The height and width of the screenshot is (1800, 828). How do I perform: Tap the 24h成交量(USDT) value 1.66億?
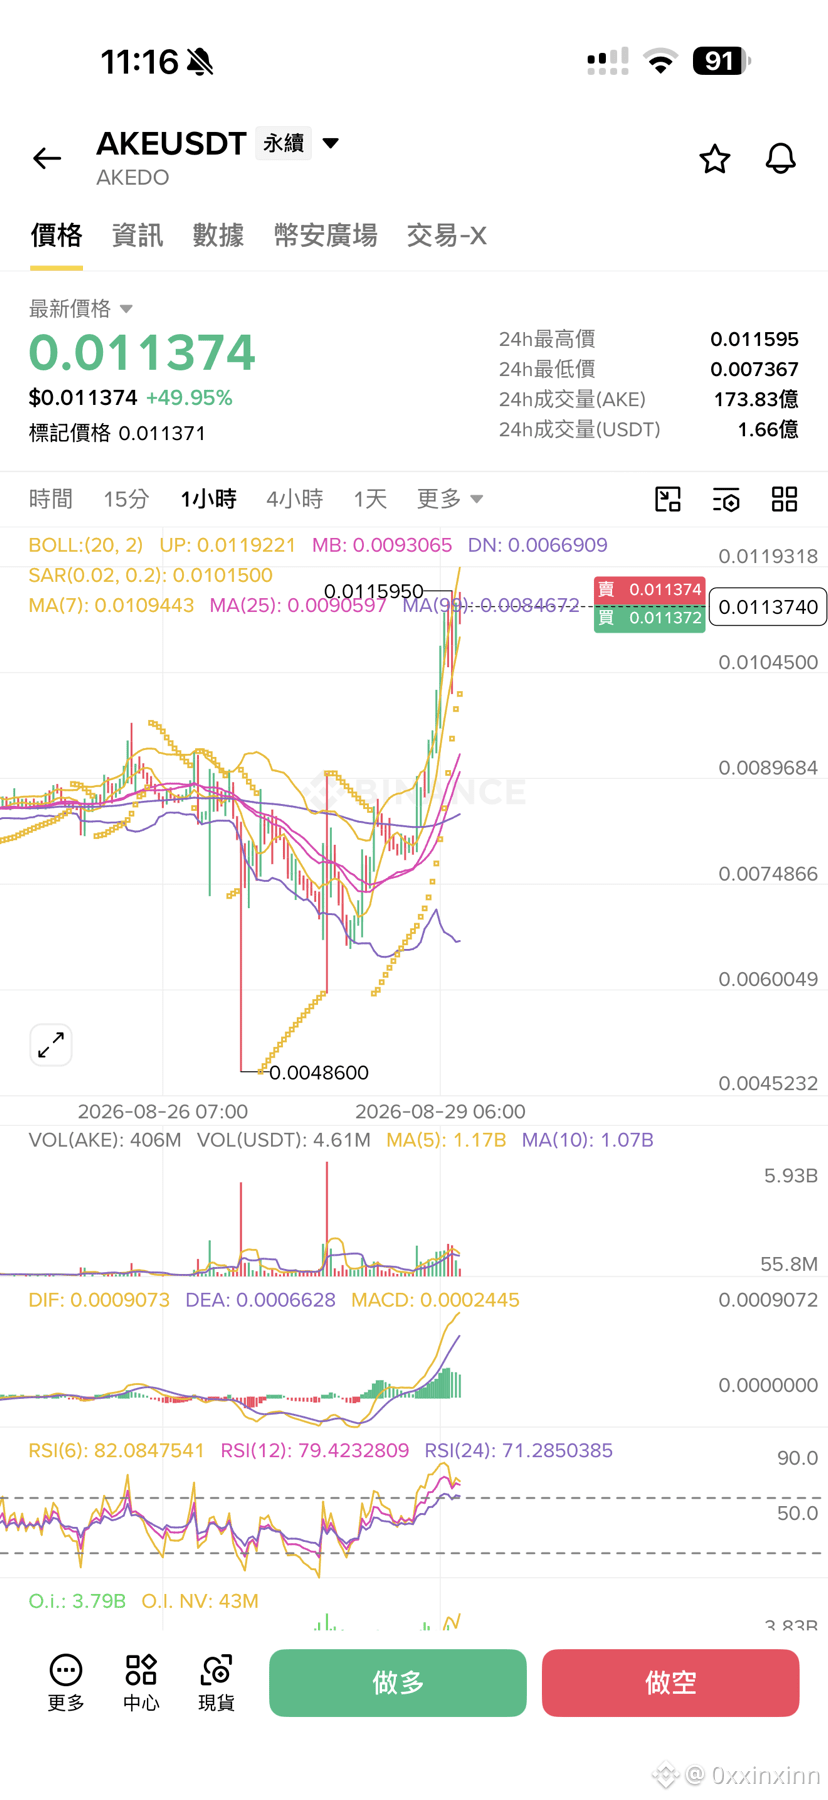pyautogui.click(x=768, y=429)
